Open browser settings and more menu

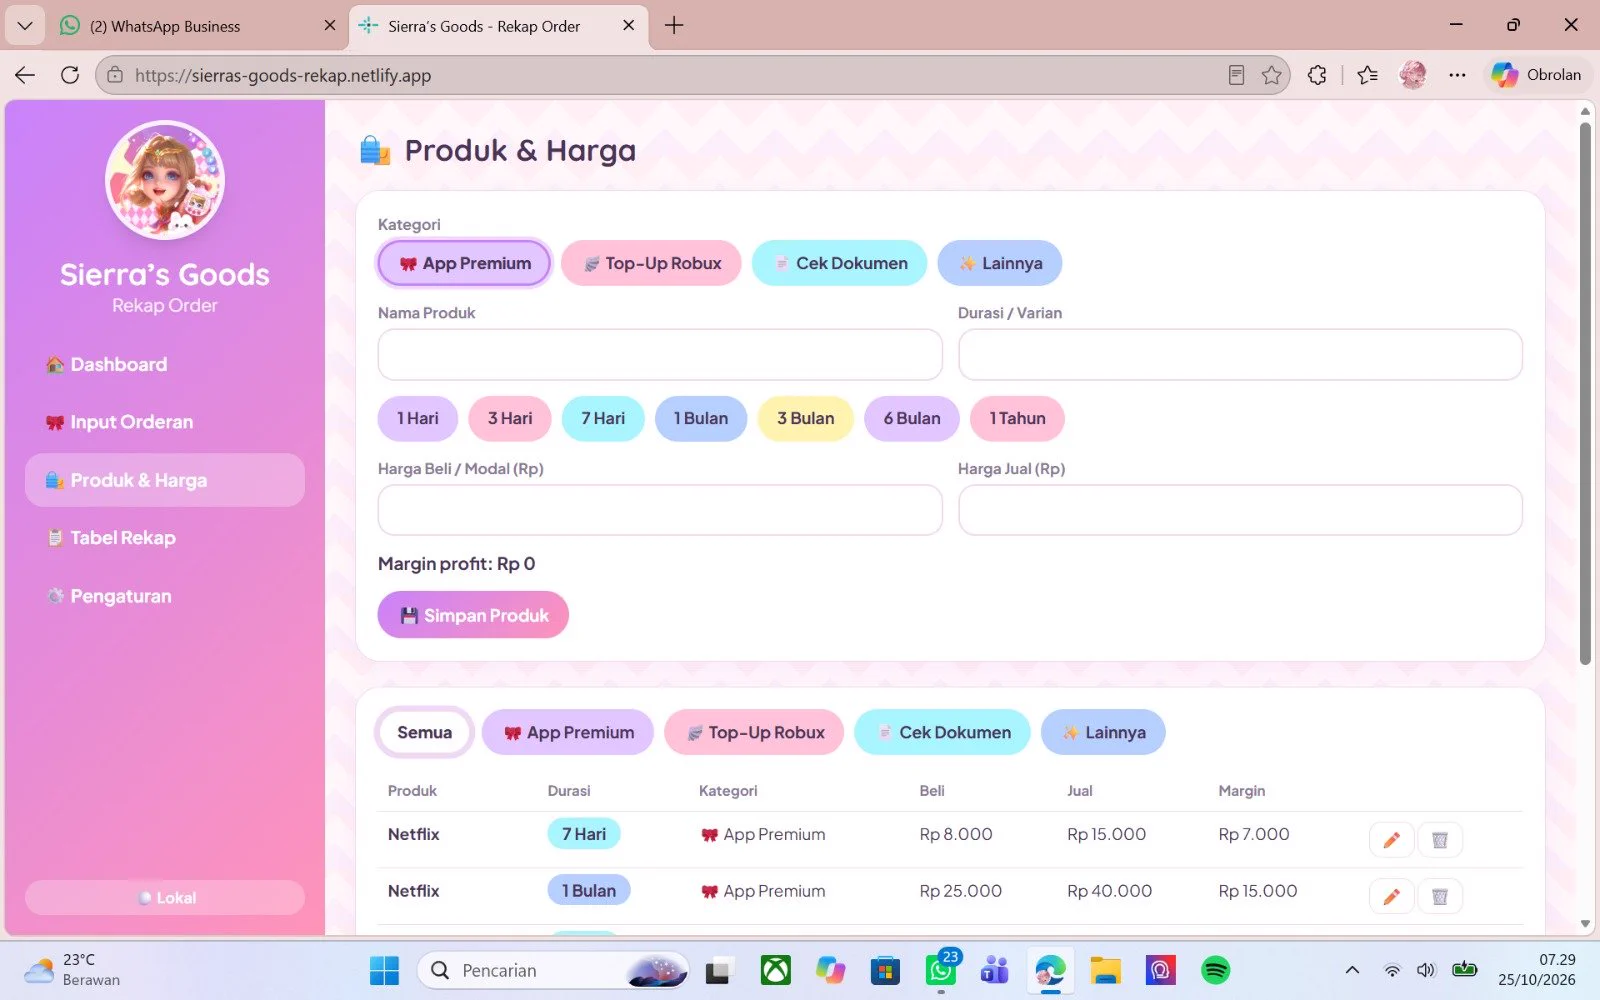click(1457, 75)
